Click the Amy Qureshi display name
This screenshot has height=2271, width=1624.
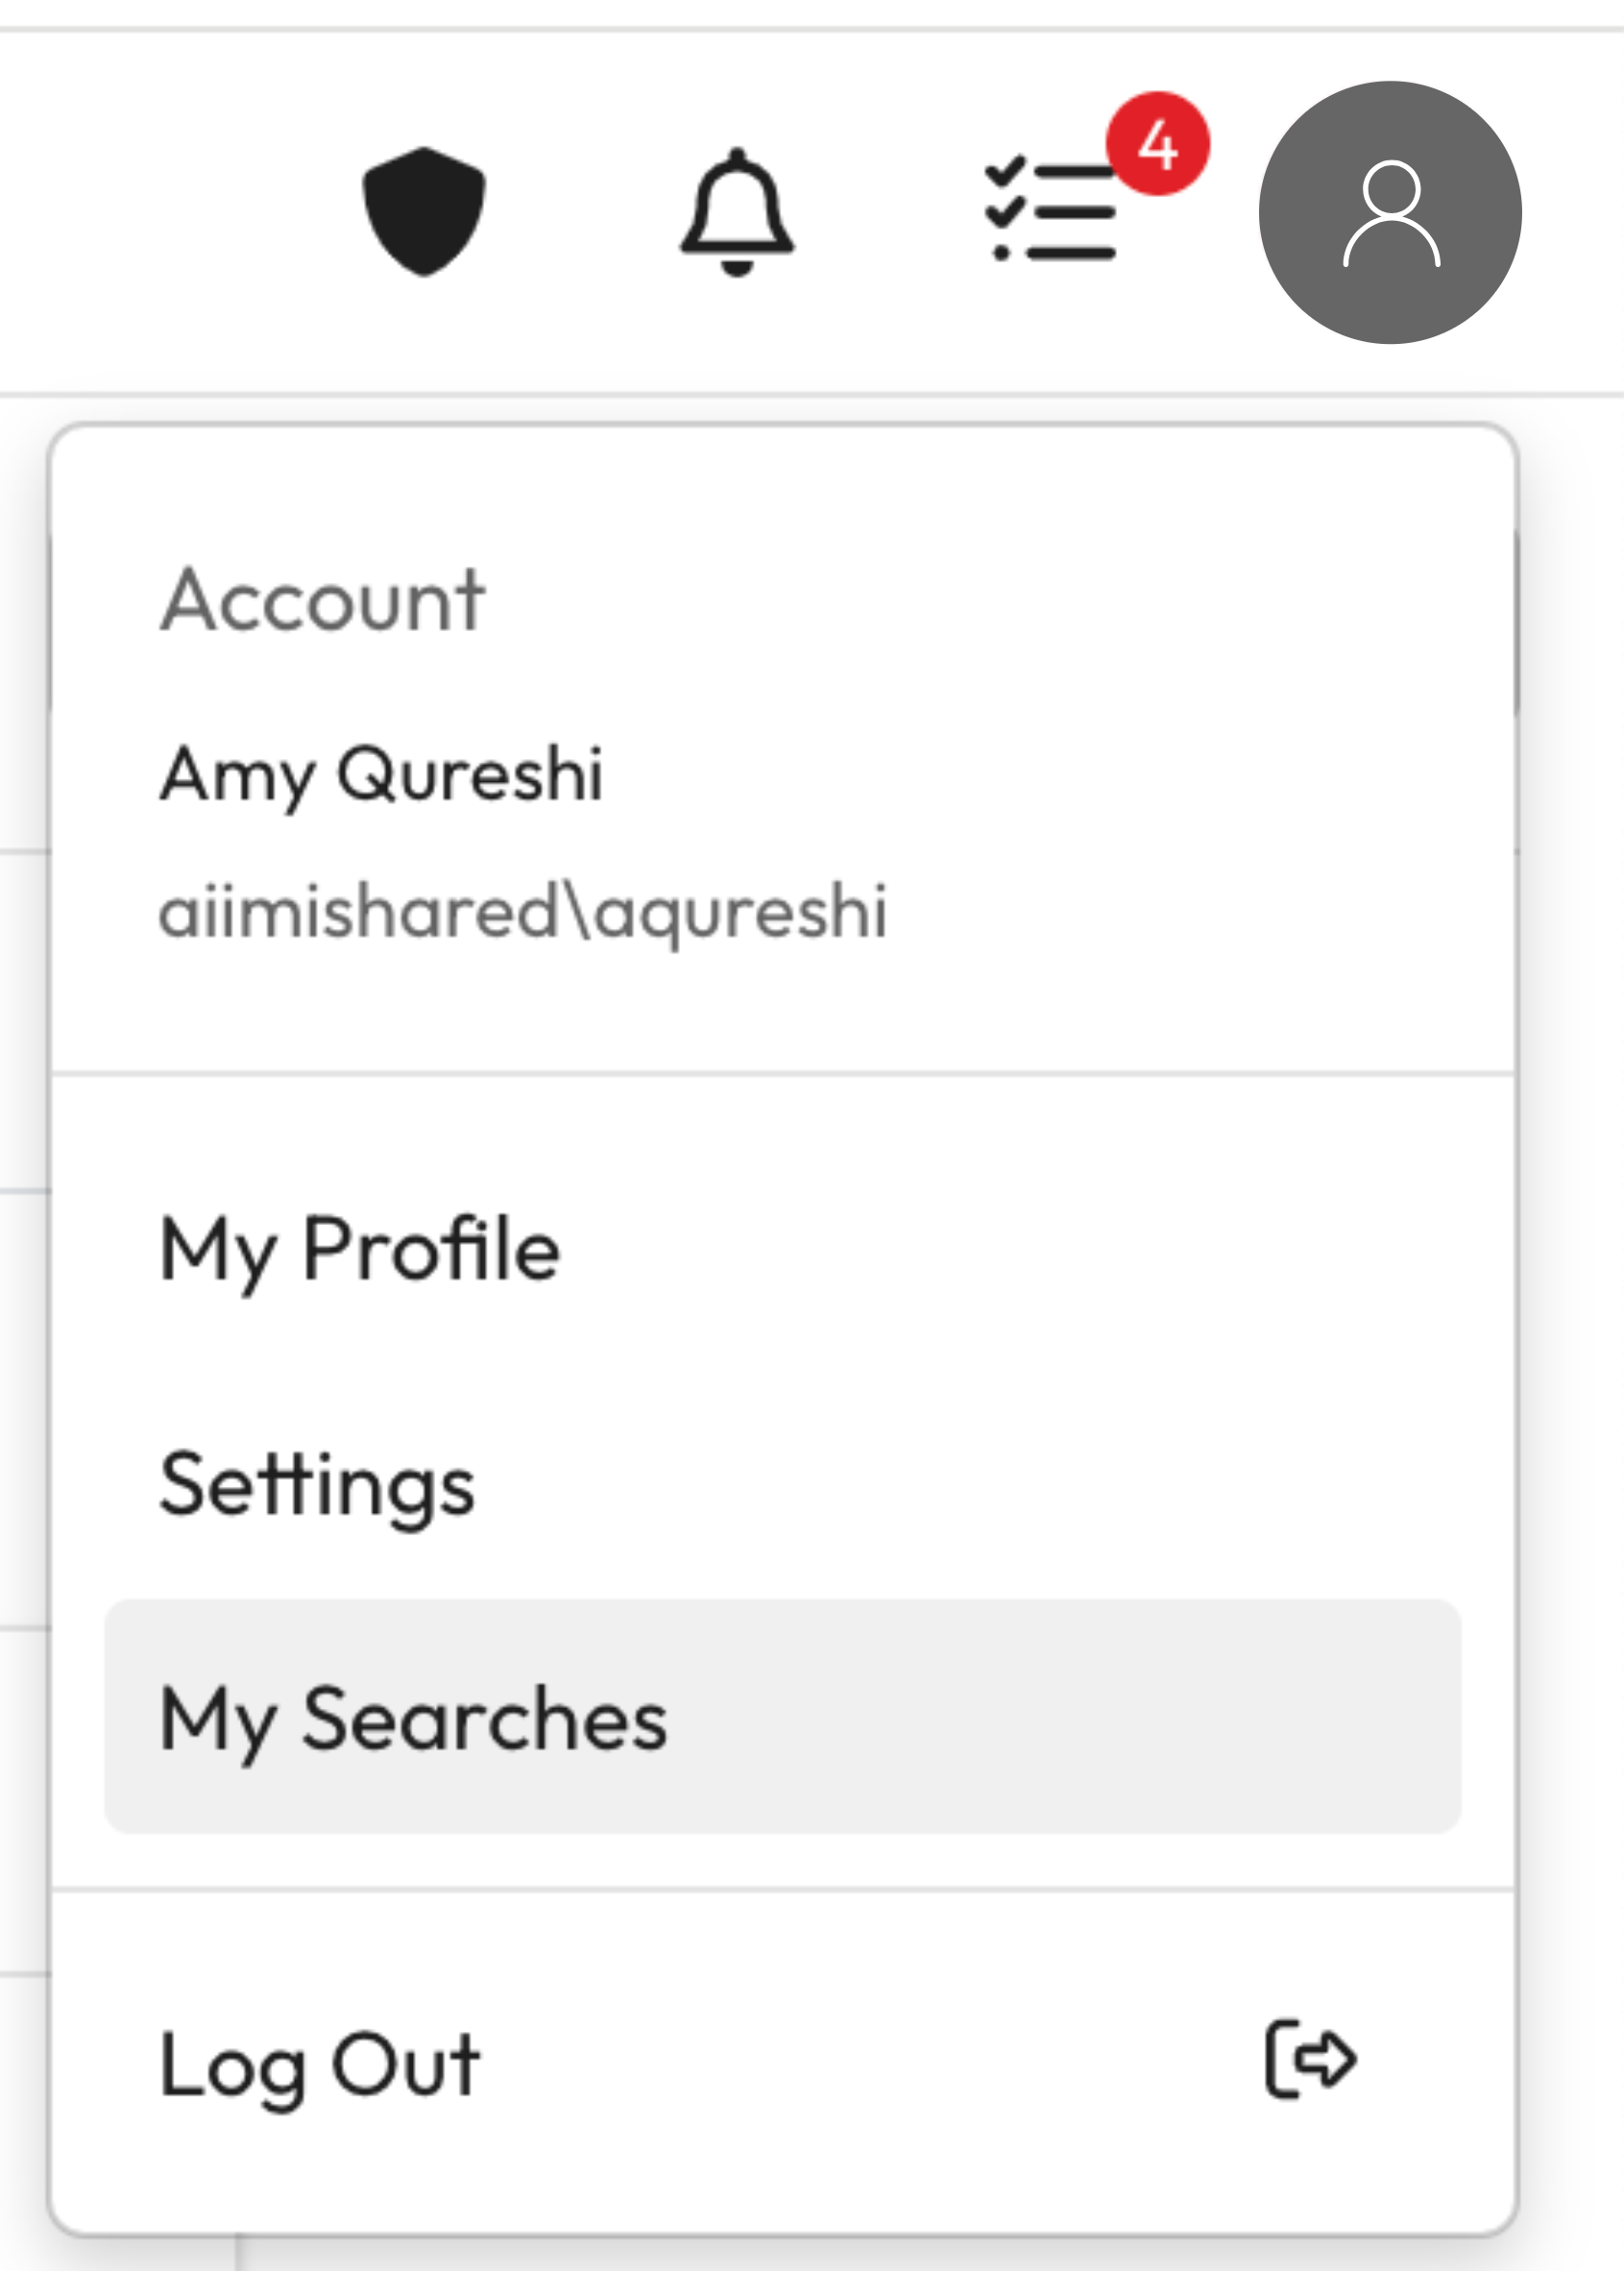tap(381, 774)
